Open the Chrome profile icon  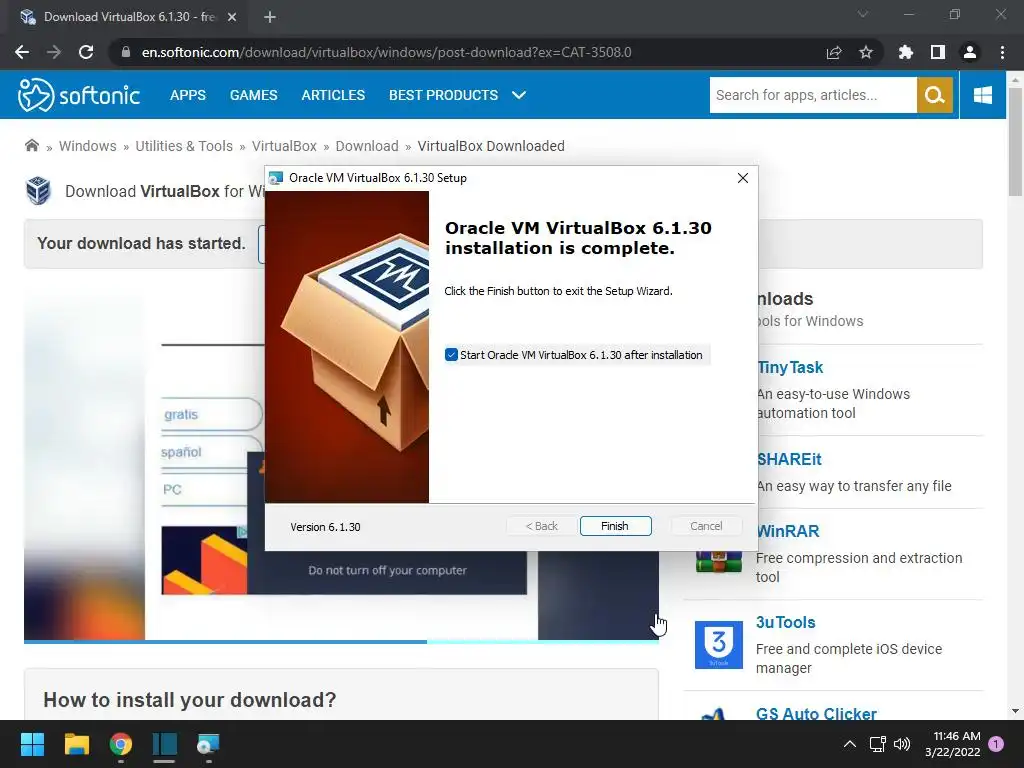(x=970, y=52)
